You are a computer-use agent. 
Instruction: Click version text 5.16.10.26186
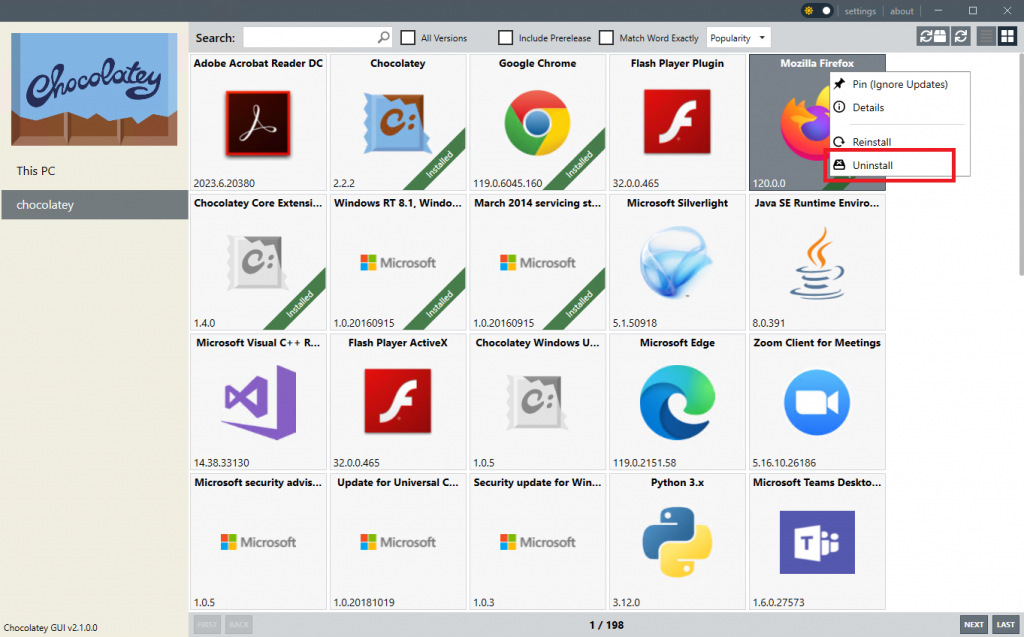click(x=784, y=463)
